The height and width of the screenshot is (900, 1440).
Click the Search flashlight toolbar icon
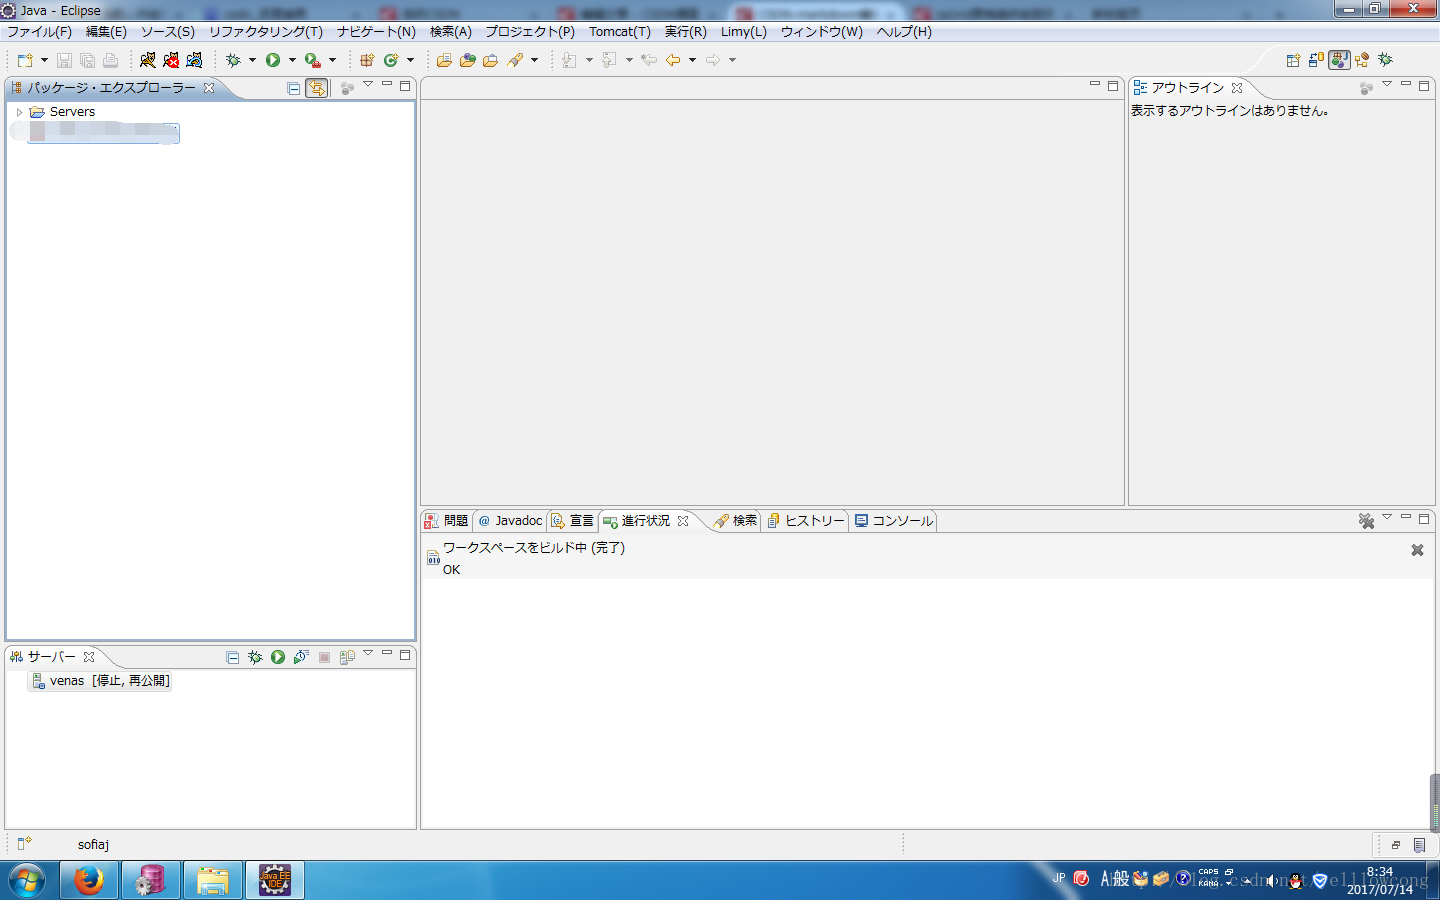pyautogui.click(x=515, y=60)
